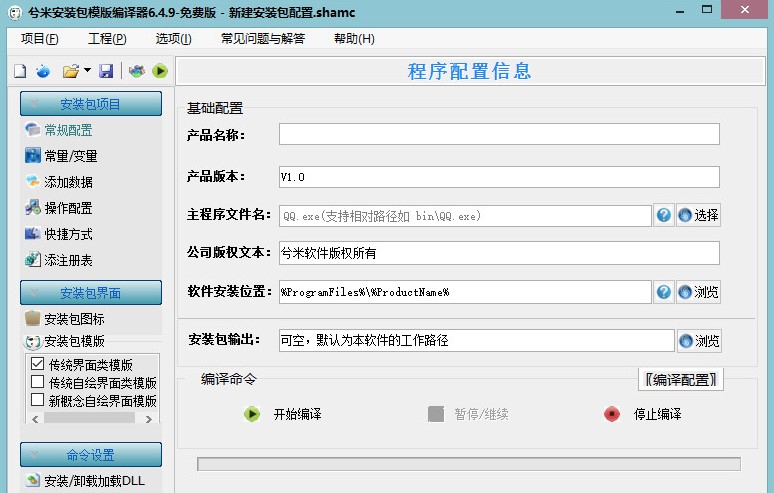774x493 pixels.
Task: Check the 传统自绘界面类模版 checkbox
Action: (38, 381)
